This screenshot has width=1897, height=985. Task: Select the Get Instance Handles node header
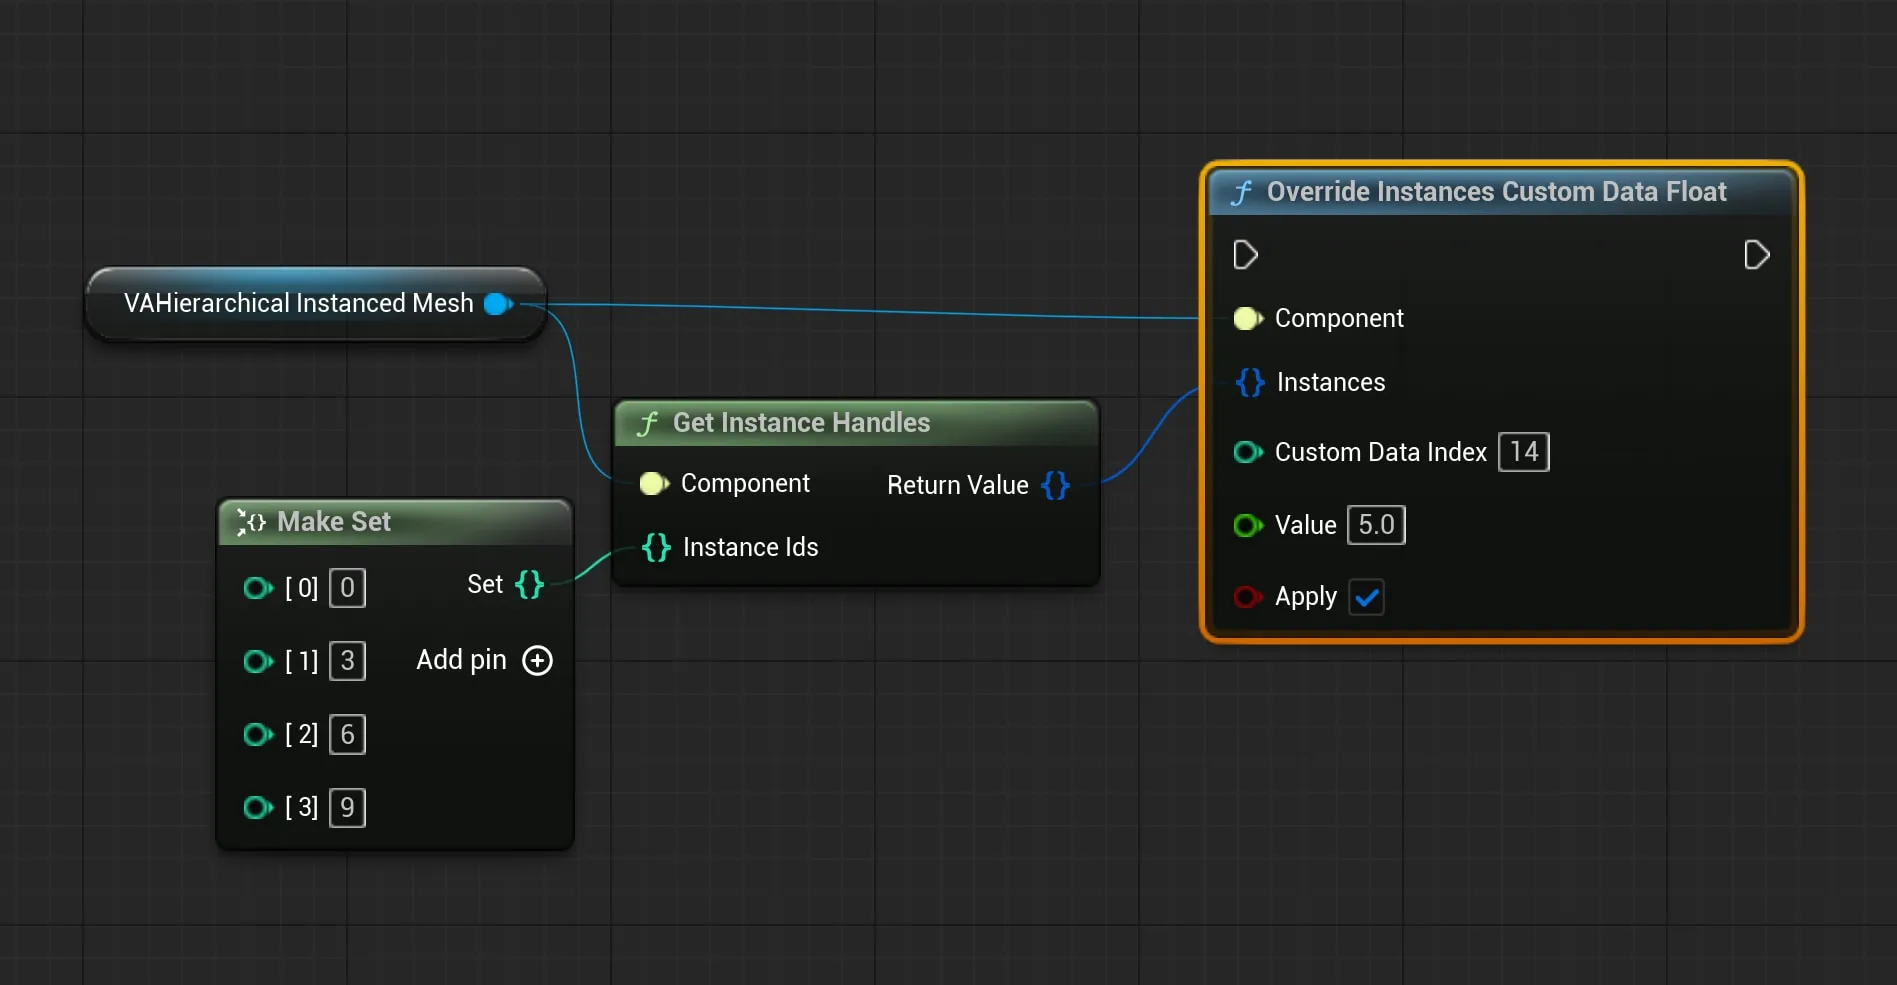pos(856,423)
